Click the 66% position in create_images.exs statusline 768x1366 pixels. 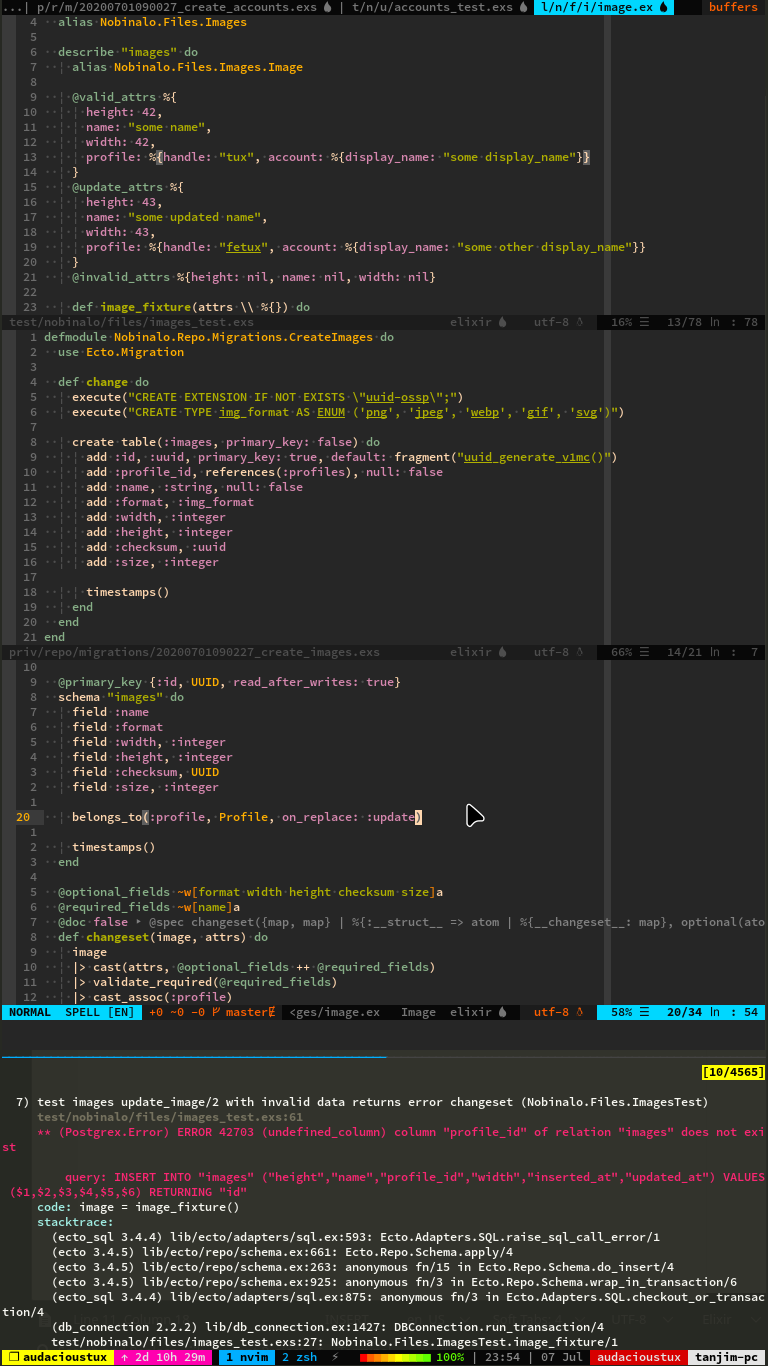point(622,652)
